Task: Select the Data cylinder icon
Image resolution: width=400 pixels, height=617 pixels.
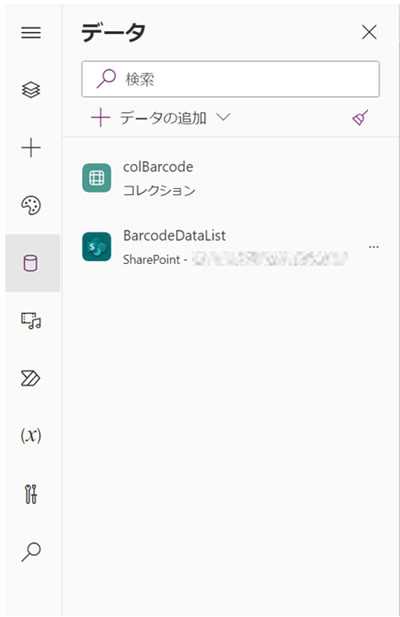Action: tap(31, 263)
